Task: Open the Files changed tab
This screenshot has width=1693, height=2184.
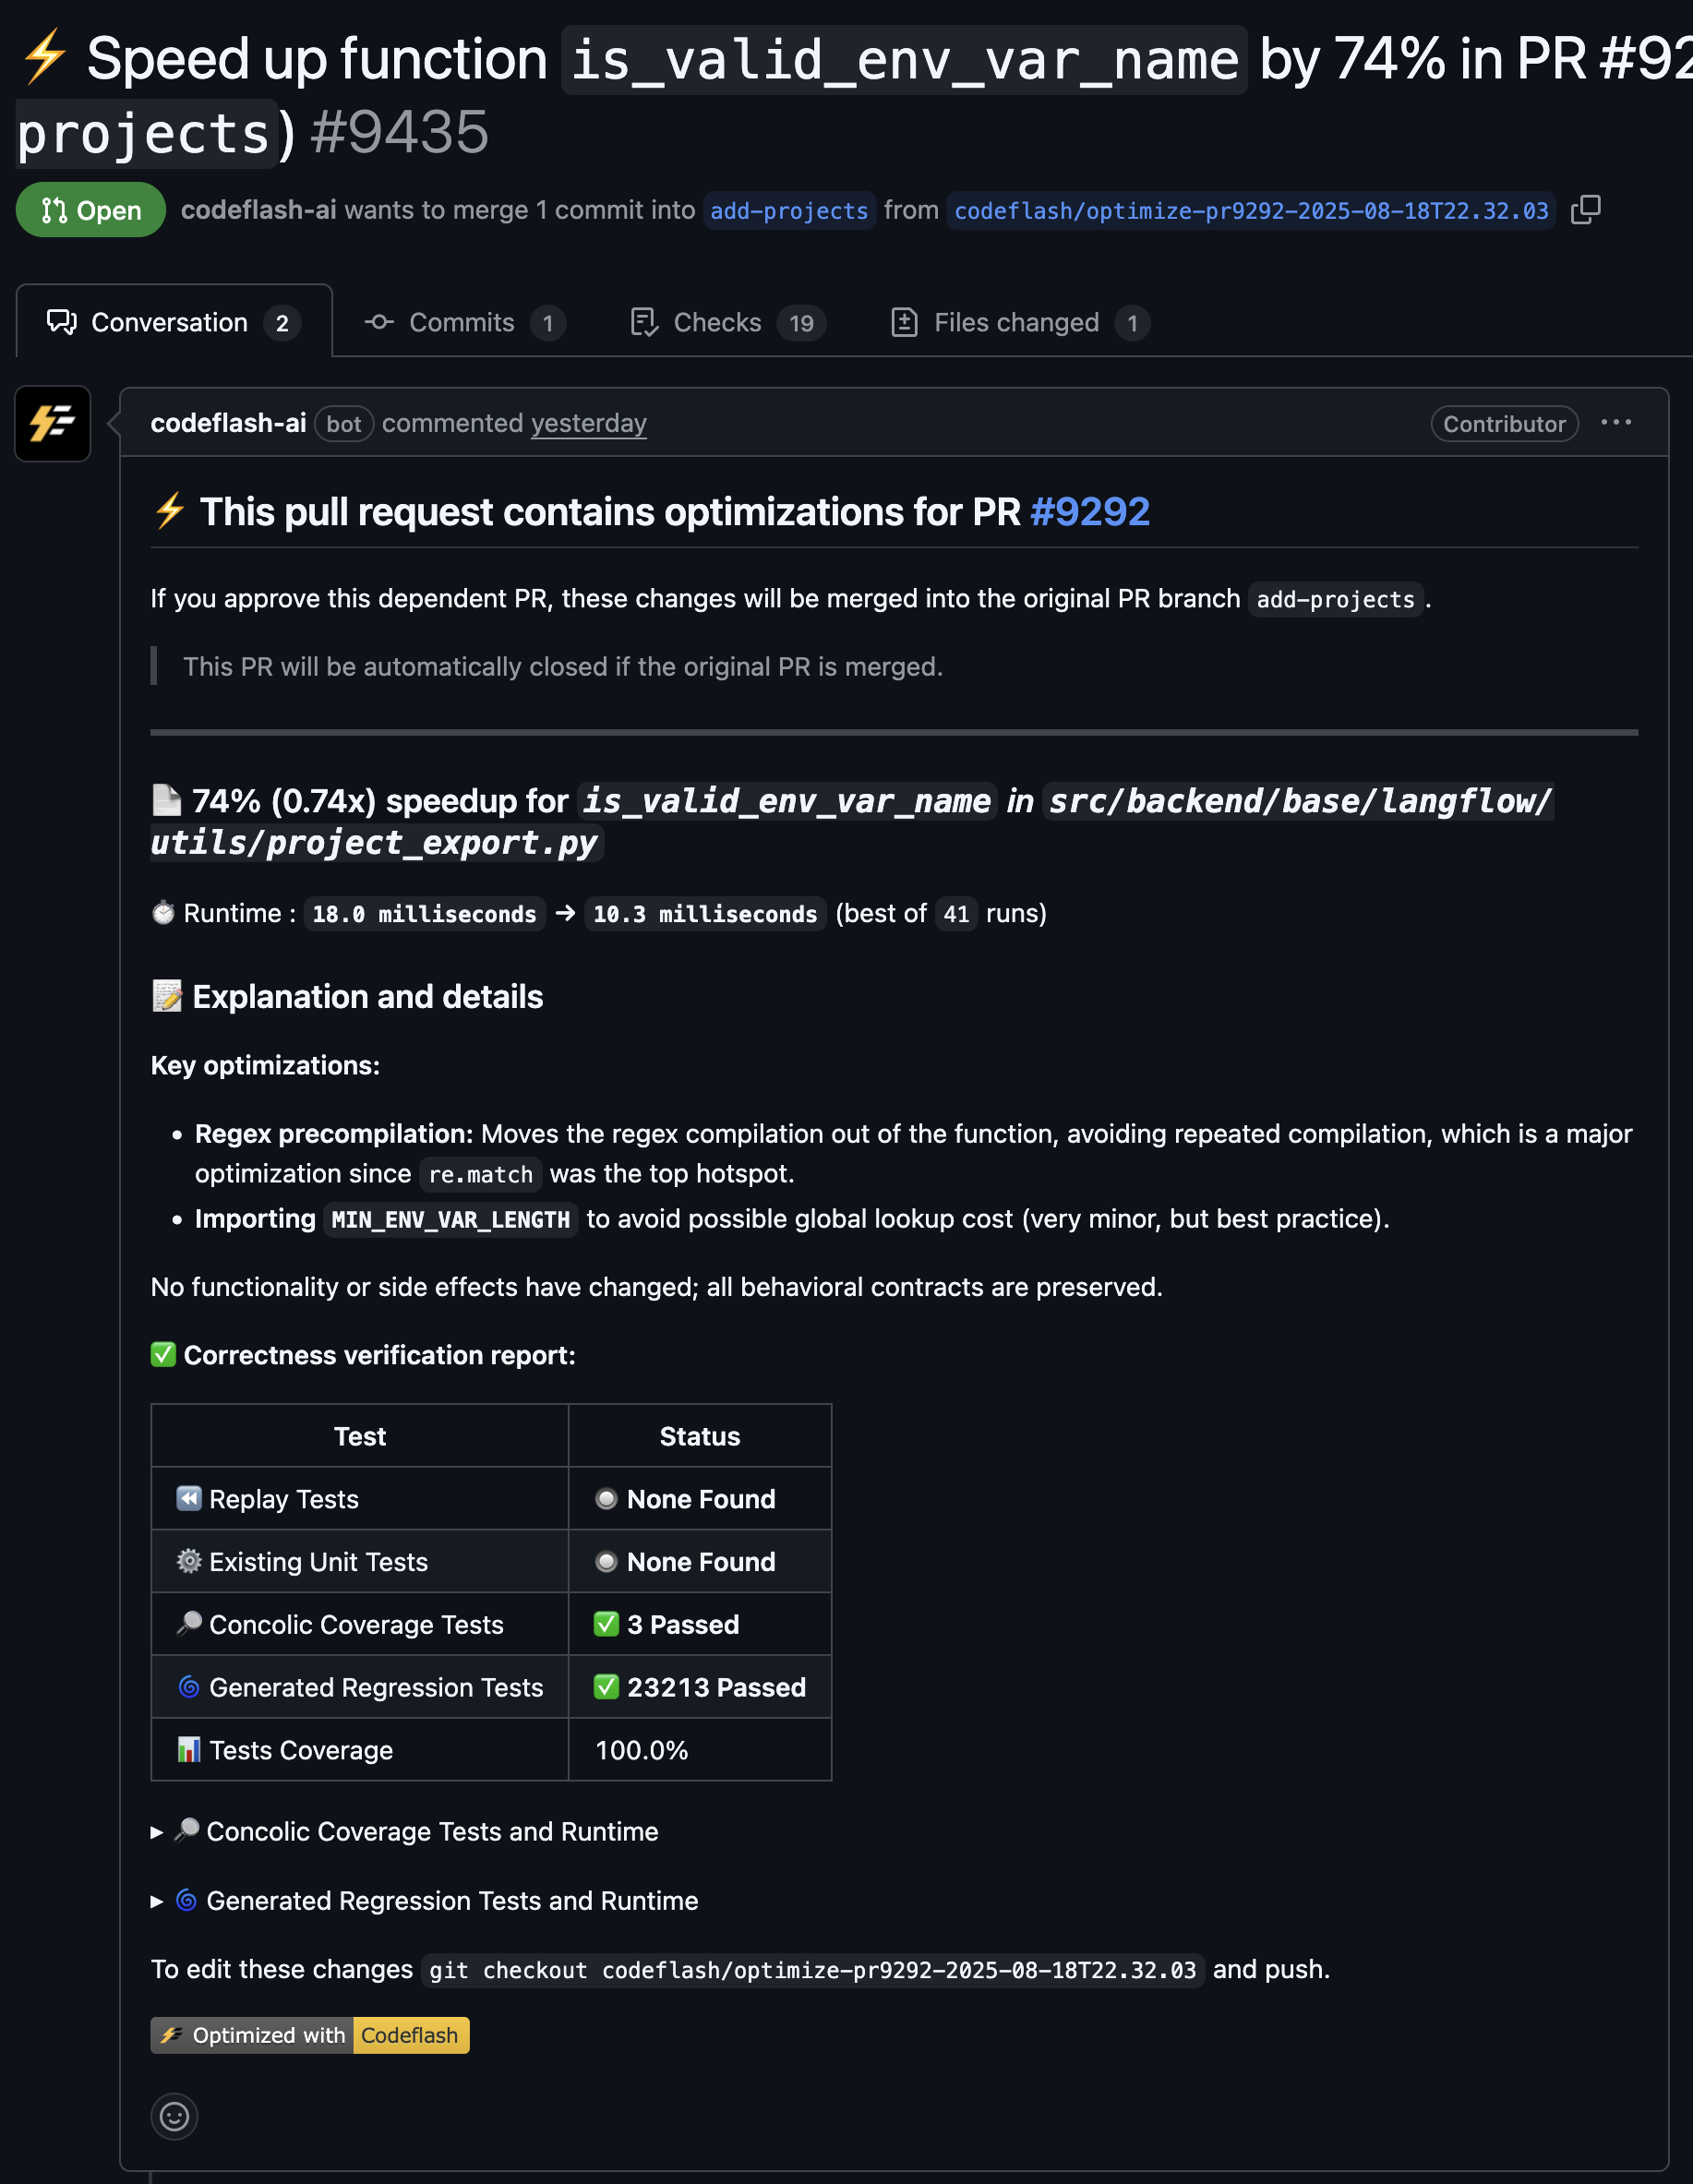Action: 1020,322
